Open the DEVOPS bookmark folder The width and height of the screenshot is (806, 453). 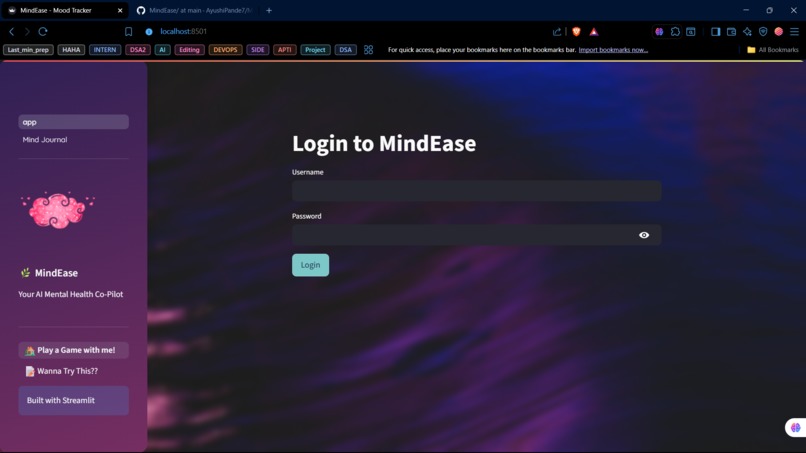pyautogui.click(x=225, y=50)
